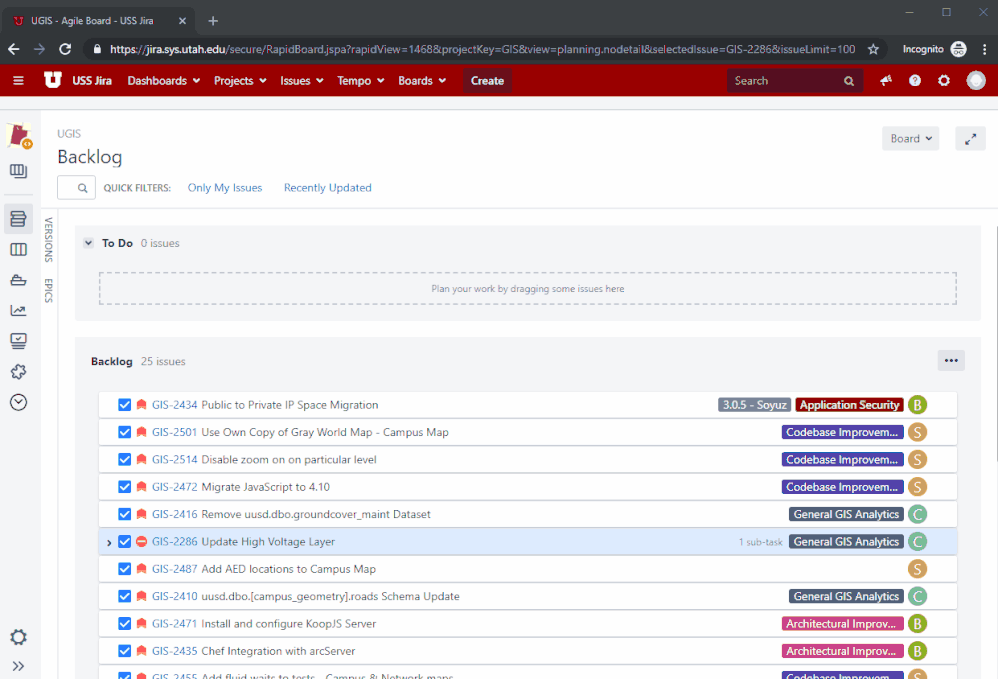The width and height of the screenshot is (998, 679).
Task: Open the Board dropdown button
Action: click(910, 139)
